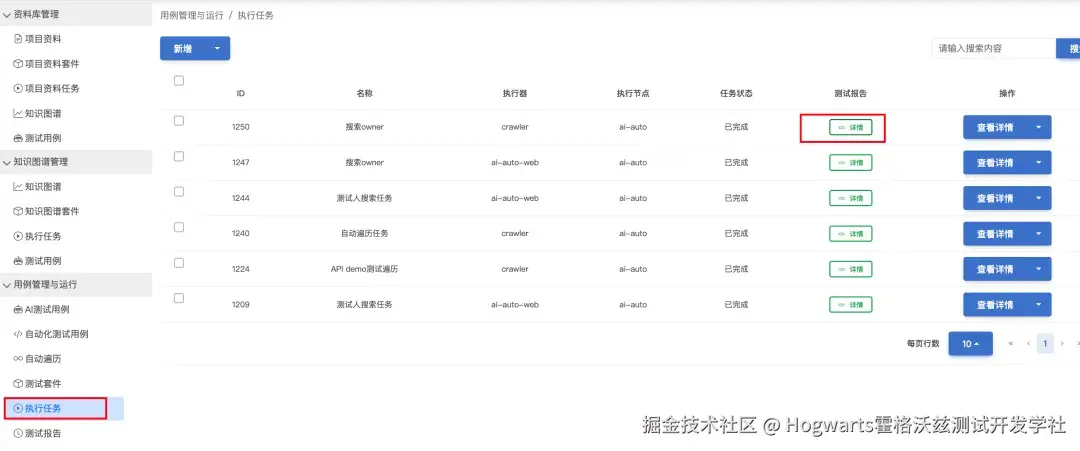Screen dimensions: 1080x451
Task: Click 查看详情 button for task 1224
Action: point(995,269)
